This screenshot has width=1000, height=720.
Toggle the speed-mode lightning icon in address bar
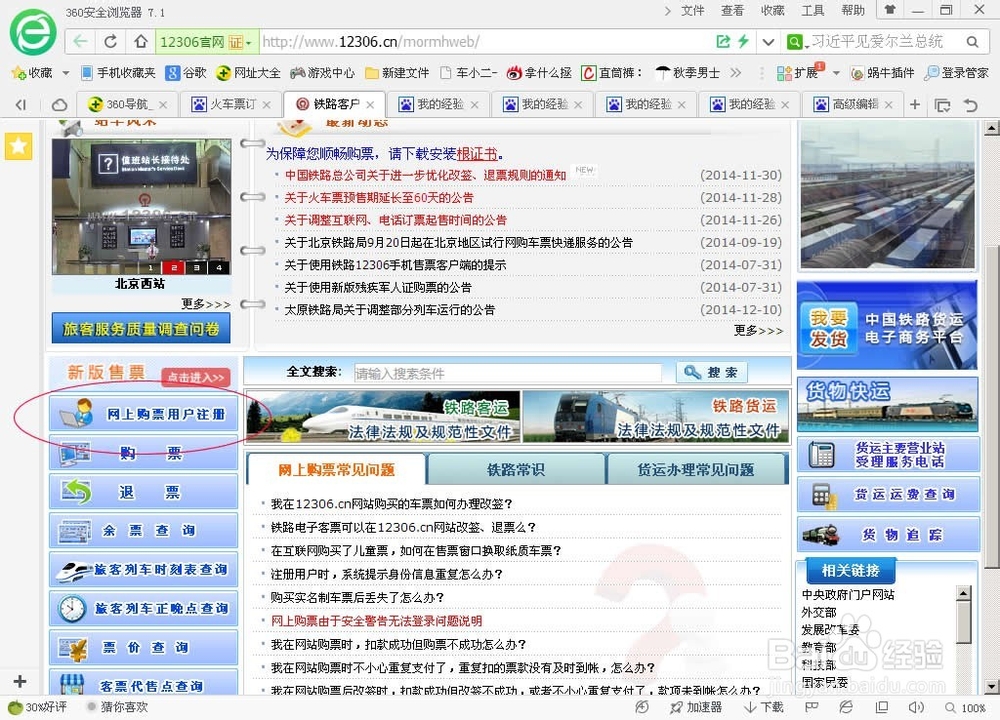coord(744,42)
